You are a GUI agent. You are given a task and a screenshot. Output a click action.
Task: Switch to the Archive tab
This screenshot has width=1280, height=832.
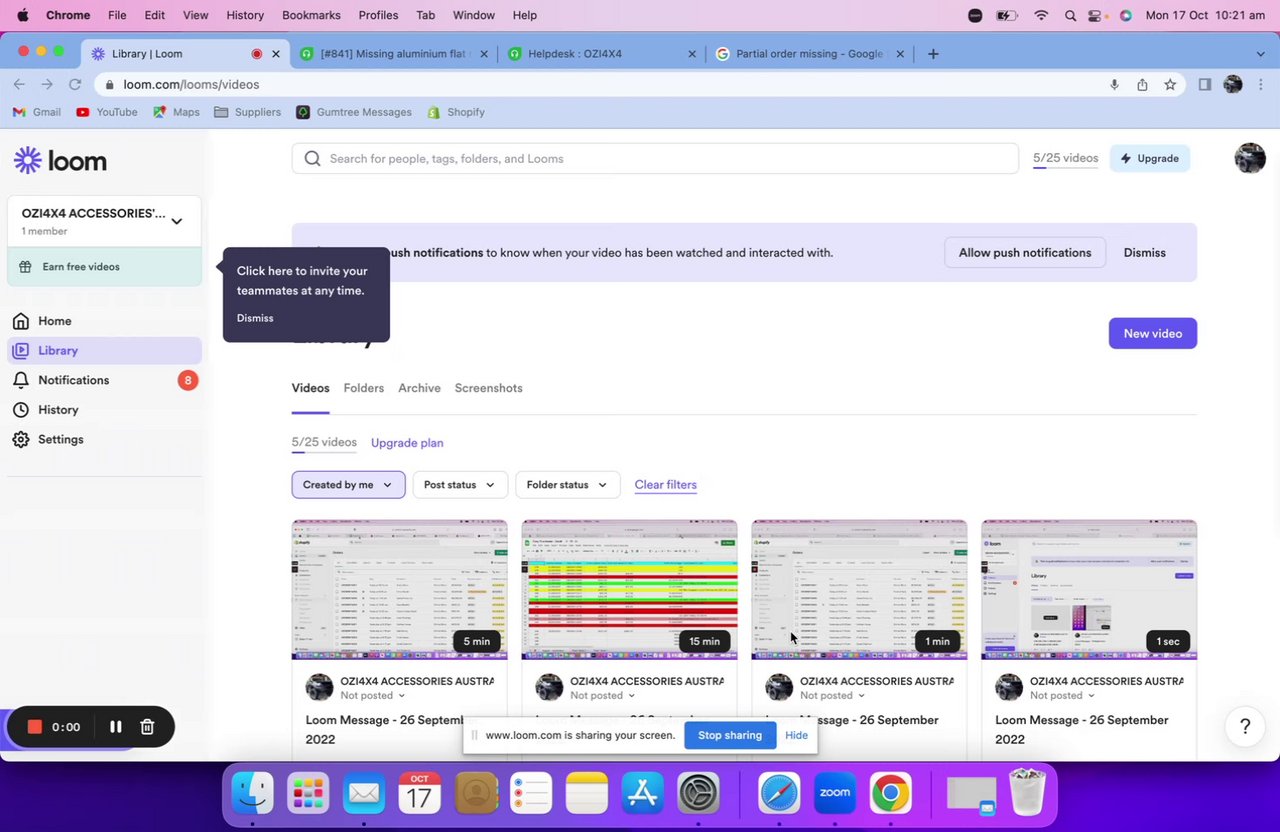click(419, 388)
